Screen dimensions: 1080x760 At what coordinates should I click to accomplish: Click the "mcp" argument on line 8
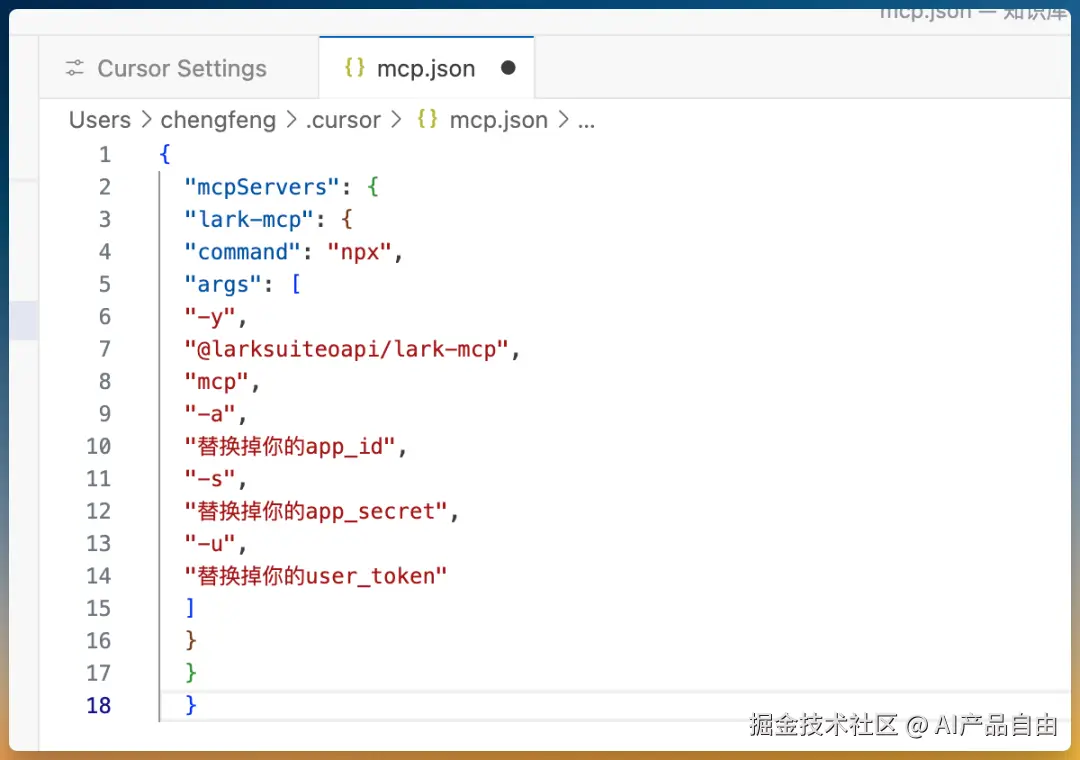coord(216,382)
